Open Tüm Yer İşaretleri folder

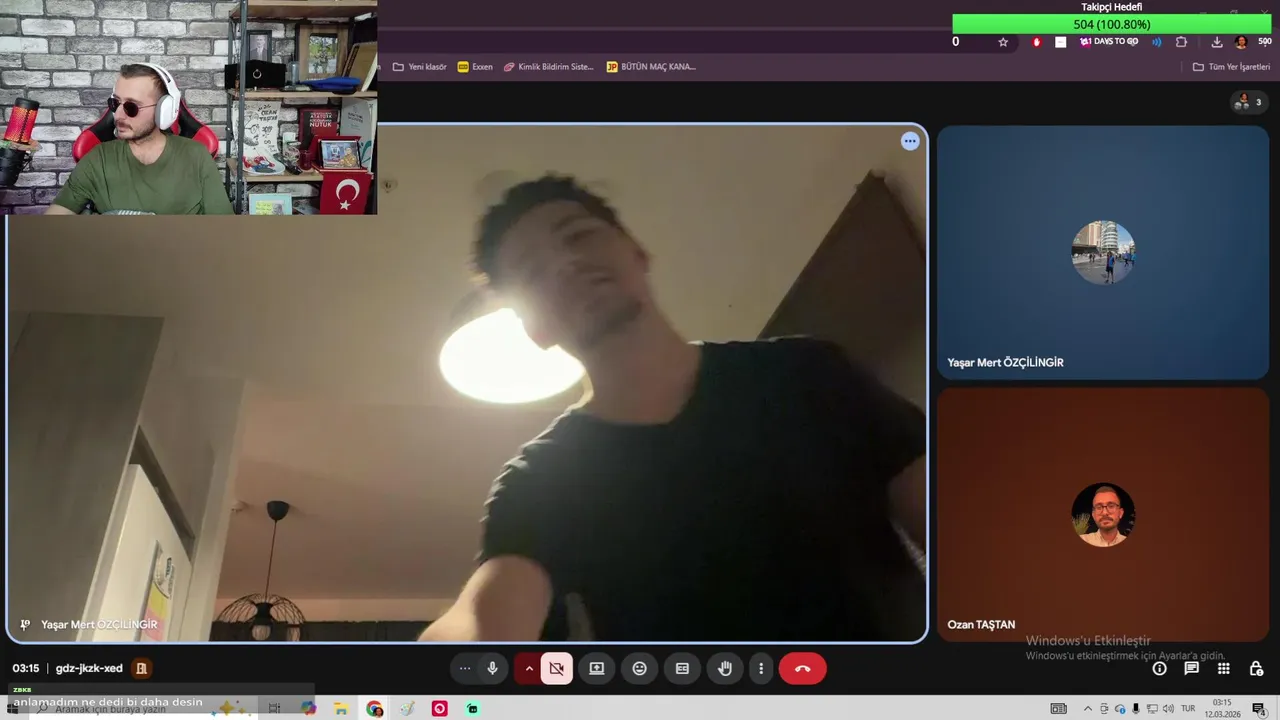pos(1231,67)
